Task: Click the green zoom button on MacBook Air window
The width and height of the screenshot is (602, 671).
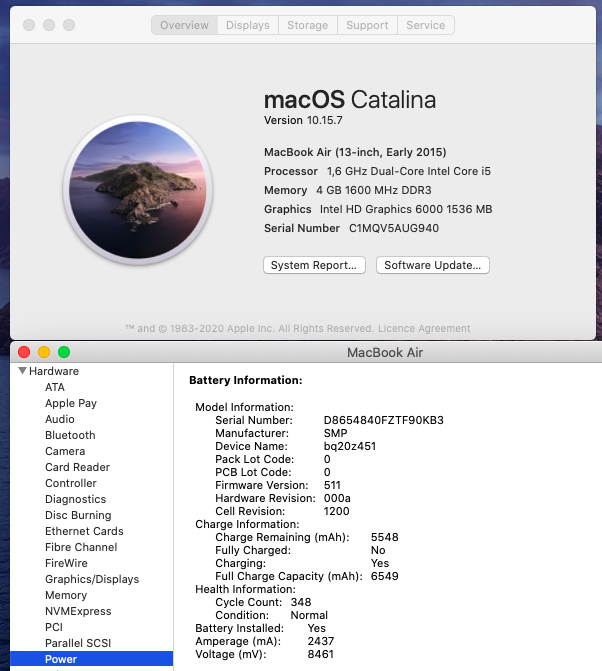Action: [64, 352]
